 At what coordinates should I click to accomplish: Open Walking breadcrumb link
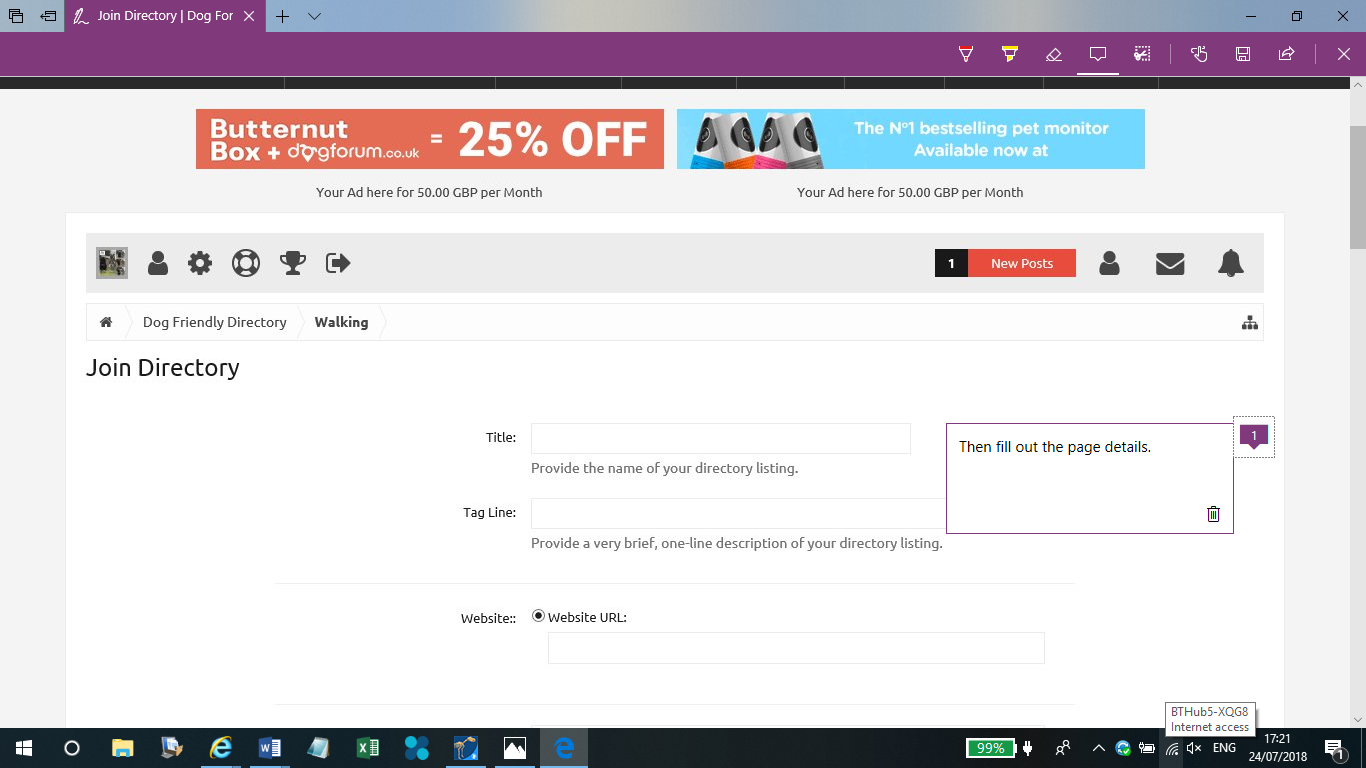point(341,322)
